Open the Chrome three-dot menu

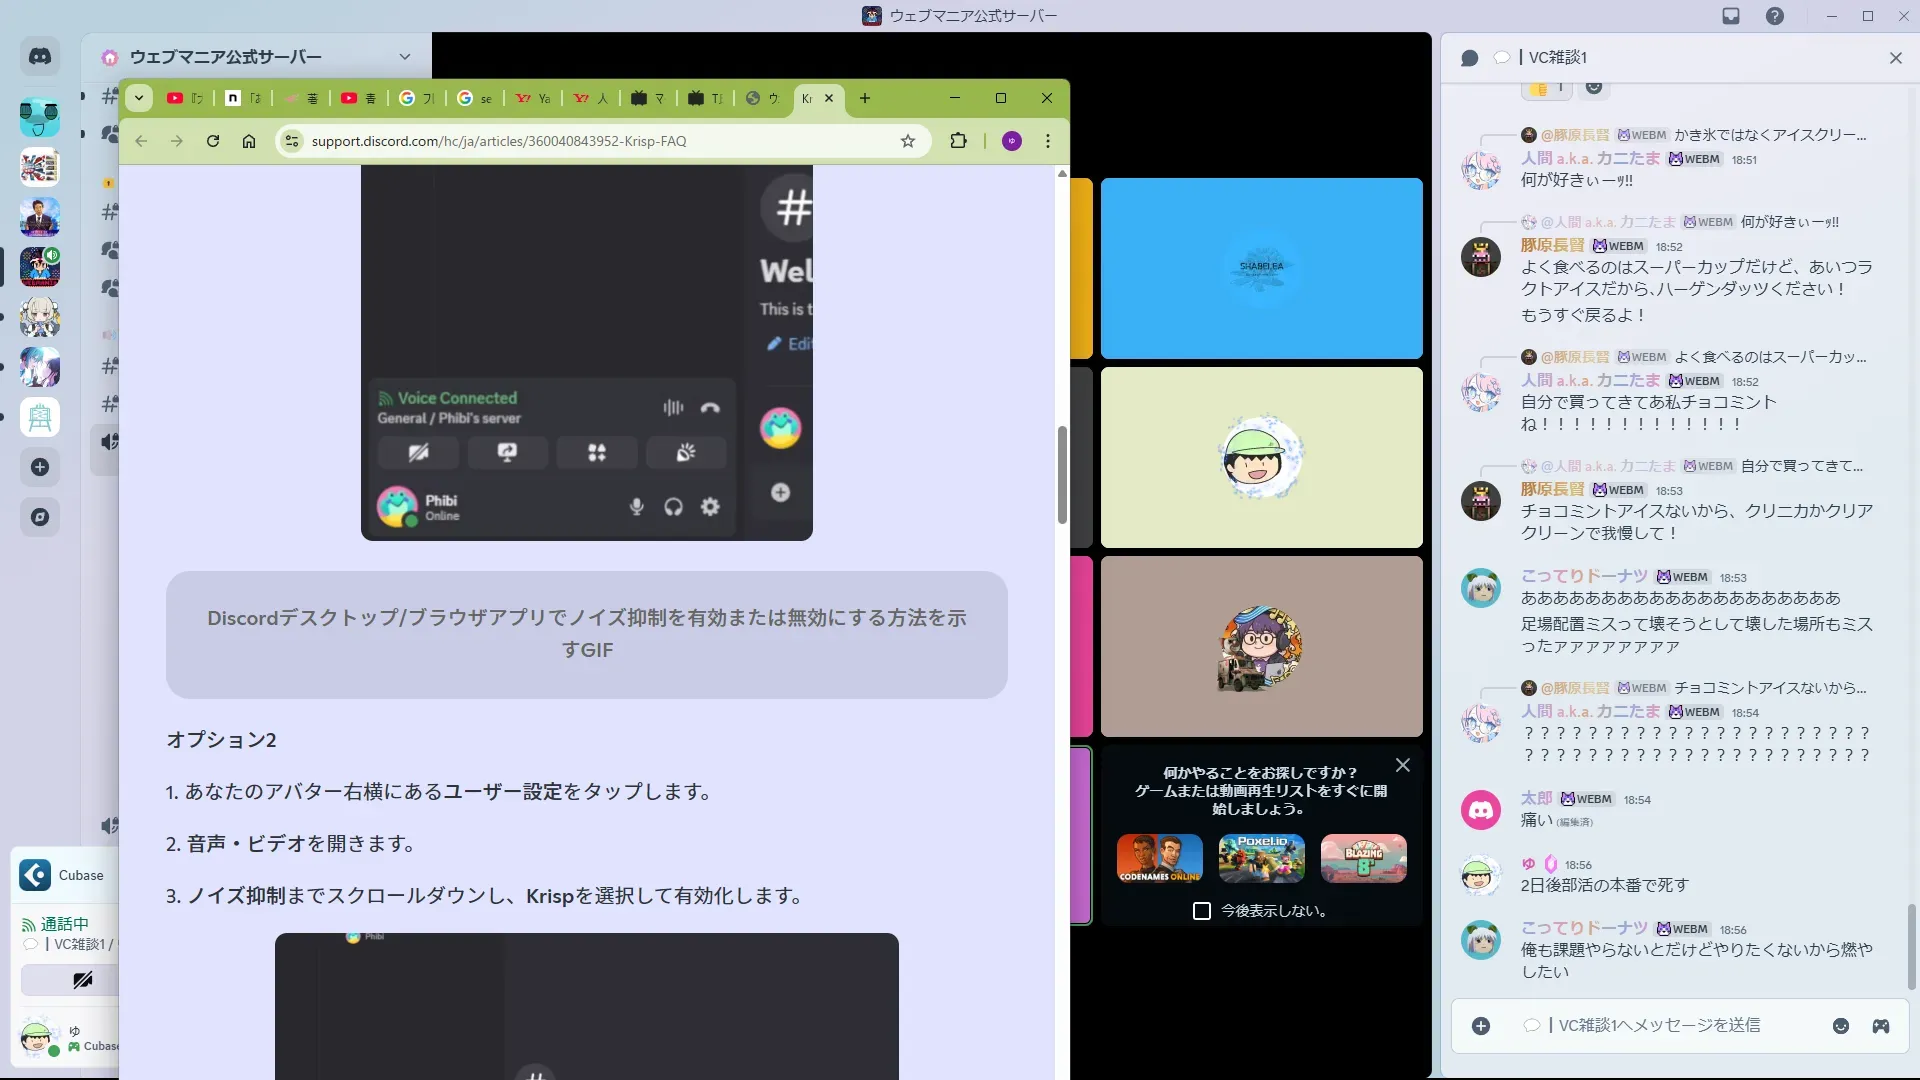pyautogui.click(x=1048, y=141)
